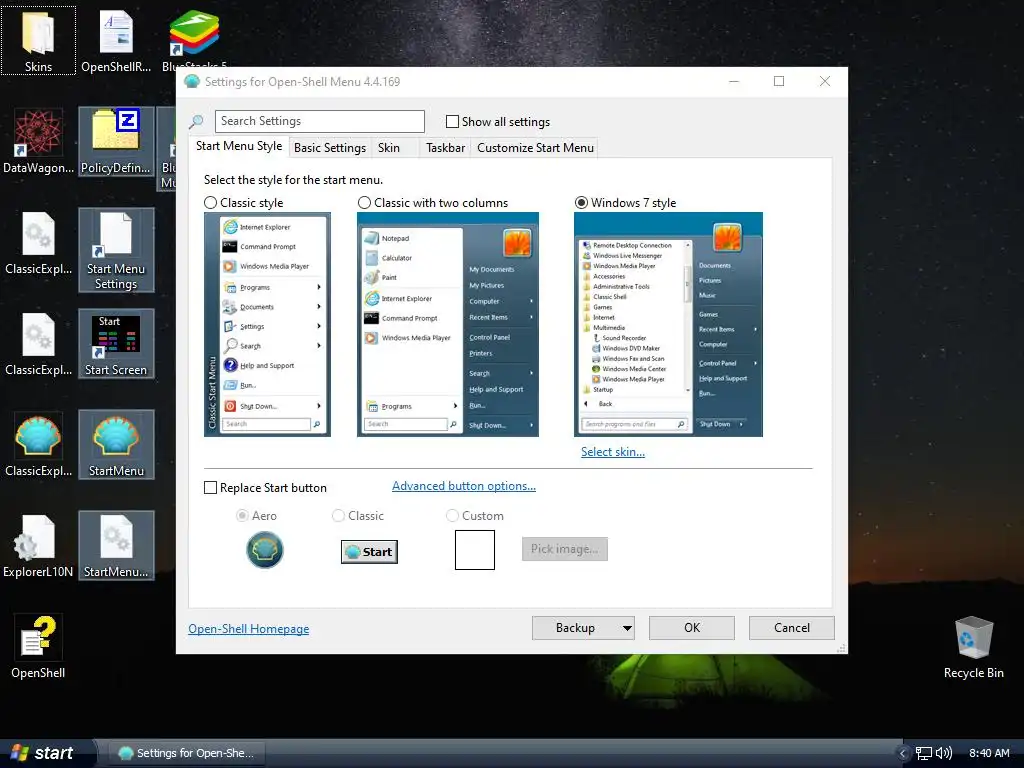Open the Skins folder on desktop
The image size is (1024, 768).
coord(38,40)
